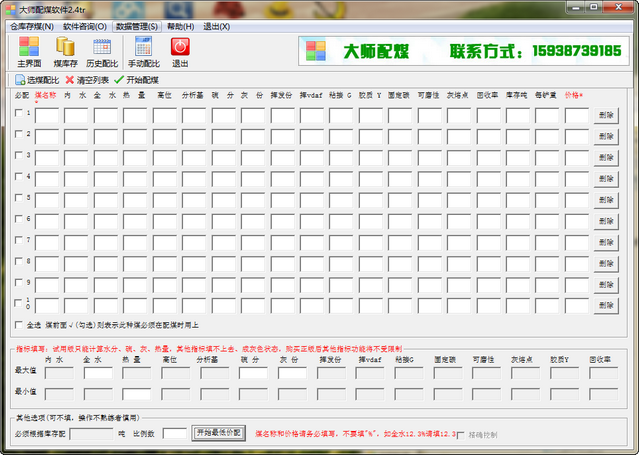This screenshot has width=639, height=455.
Task: Click the 删除 button for row 9
Action: coord(606,285)
